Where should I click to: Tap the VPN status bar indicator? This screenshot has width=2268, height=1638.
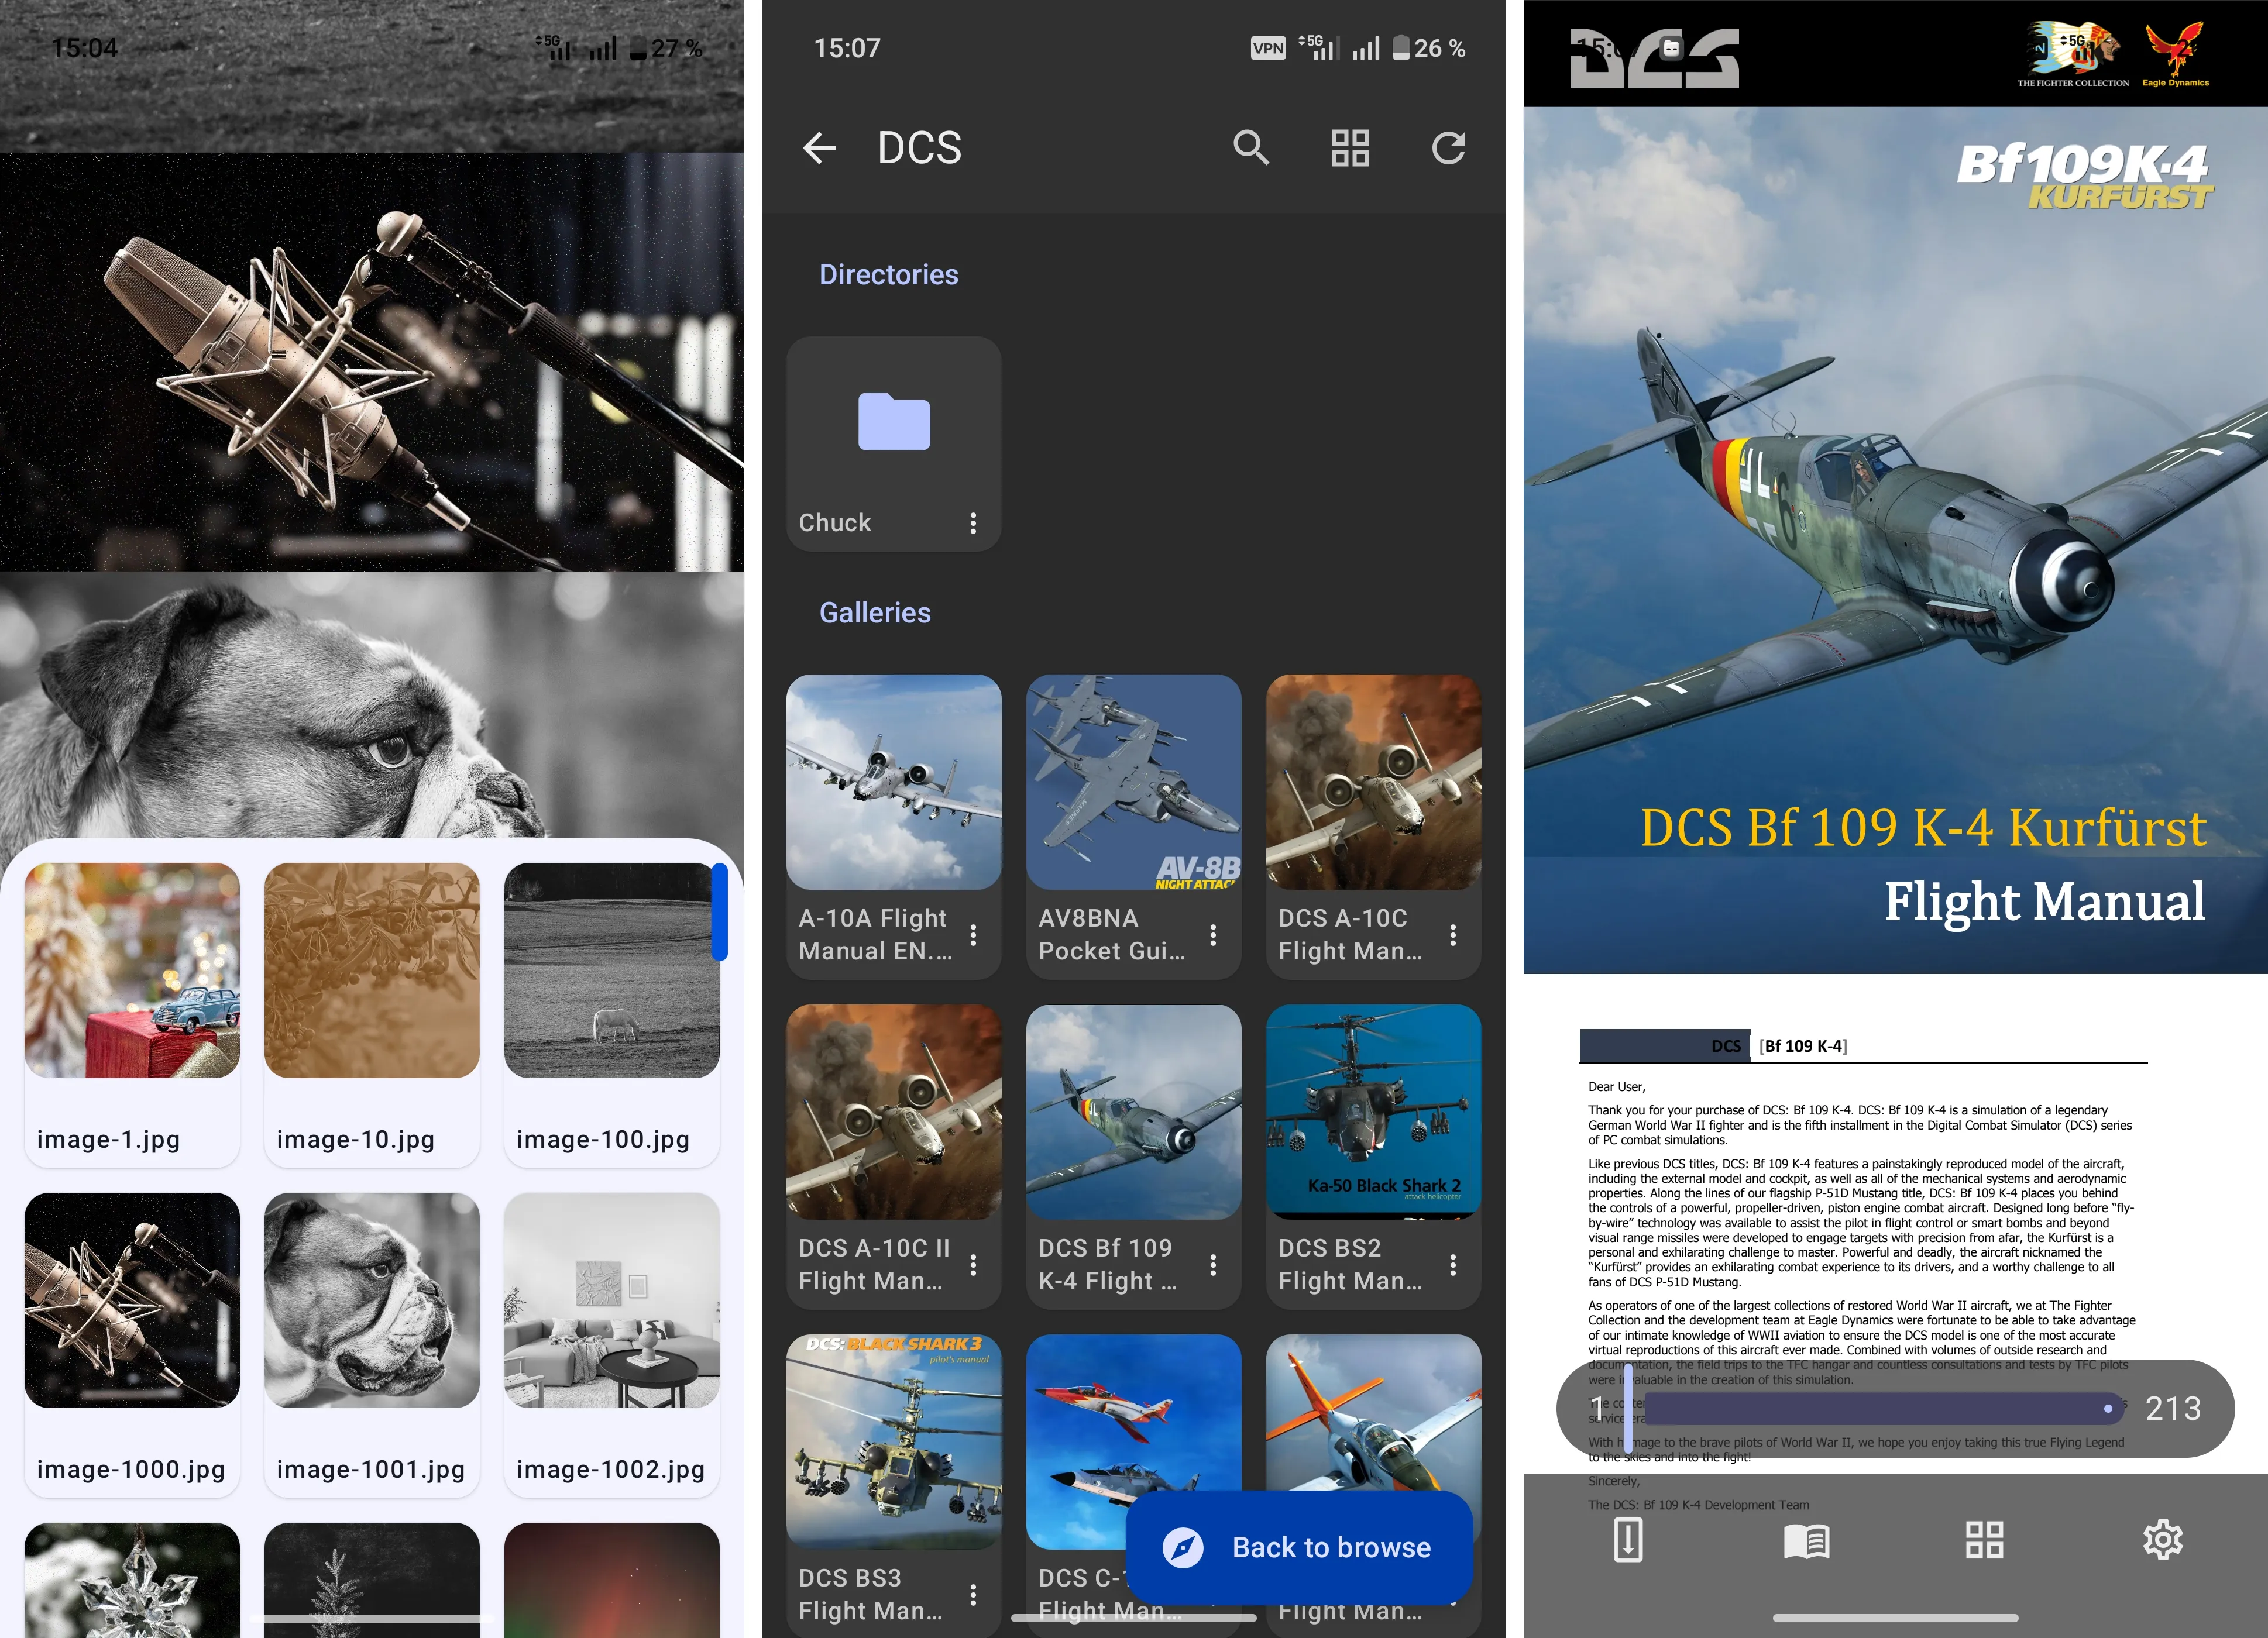1268,48
